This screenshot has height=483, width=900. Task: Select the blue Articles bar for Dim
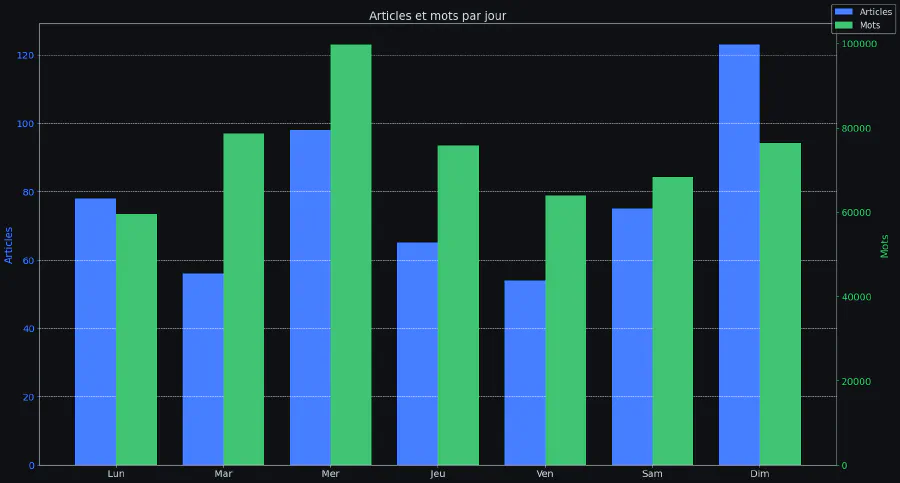tap(739, 255)
